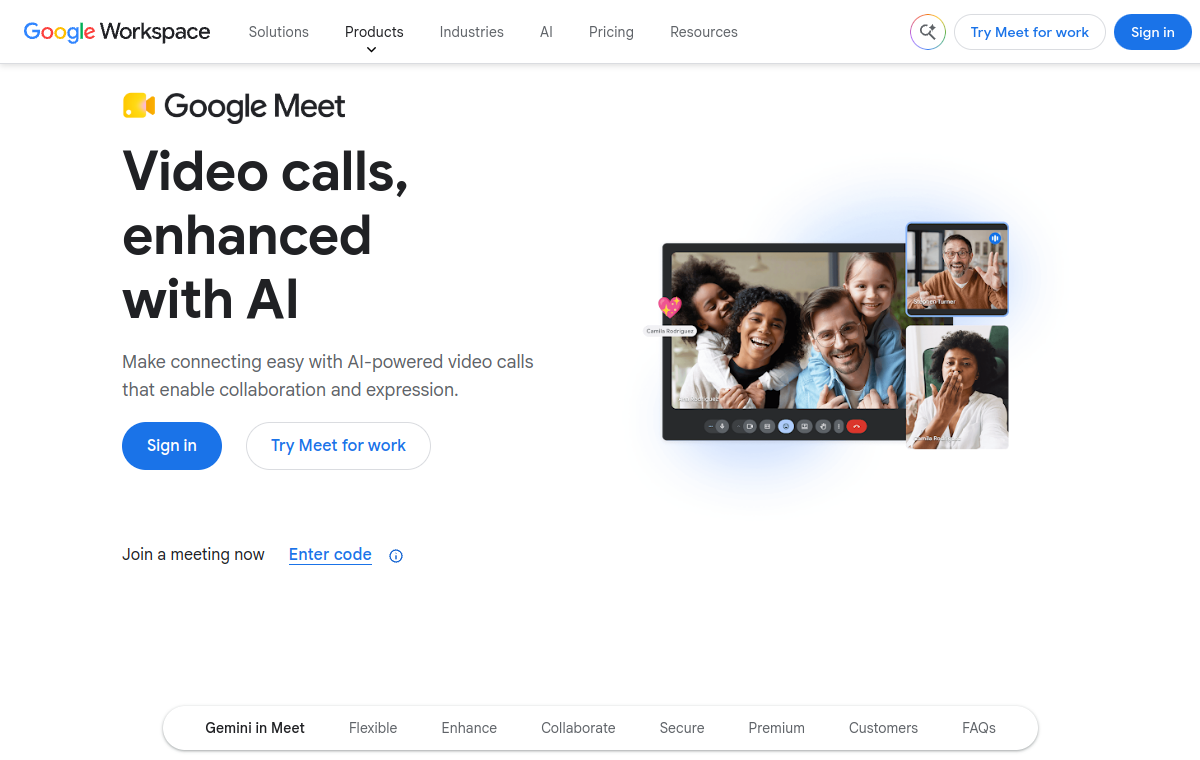Image resolution: width=1200 pixels, height=760 pixels.
Task: Click the Enter code link
Action: click(330, 555)
